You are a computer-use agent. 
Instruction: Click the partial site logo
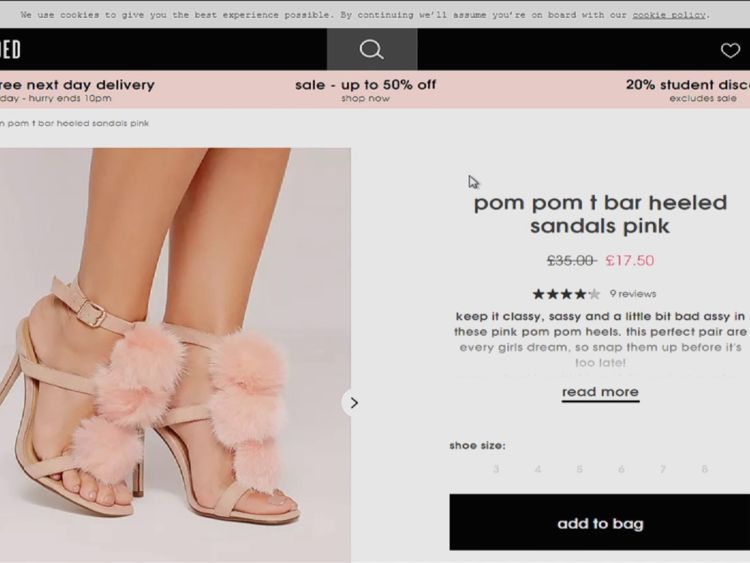click(x=10, y=50)
